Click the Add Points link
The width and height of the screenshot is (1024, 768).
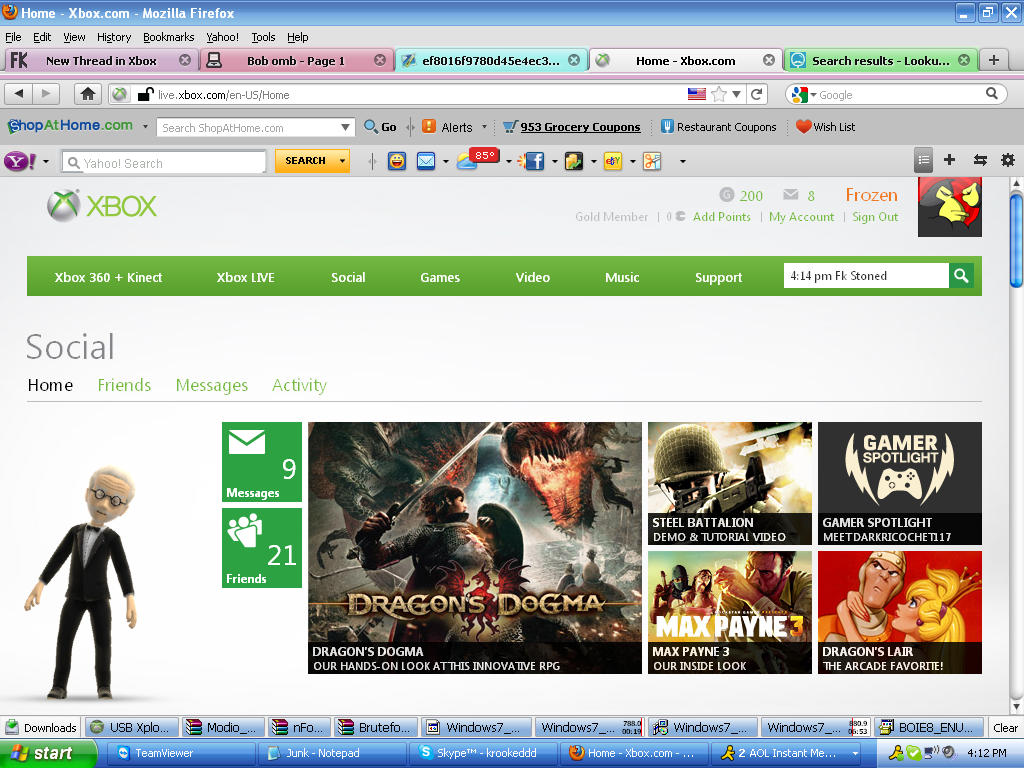point(722,217)
